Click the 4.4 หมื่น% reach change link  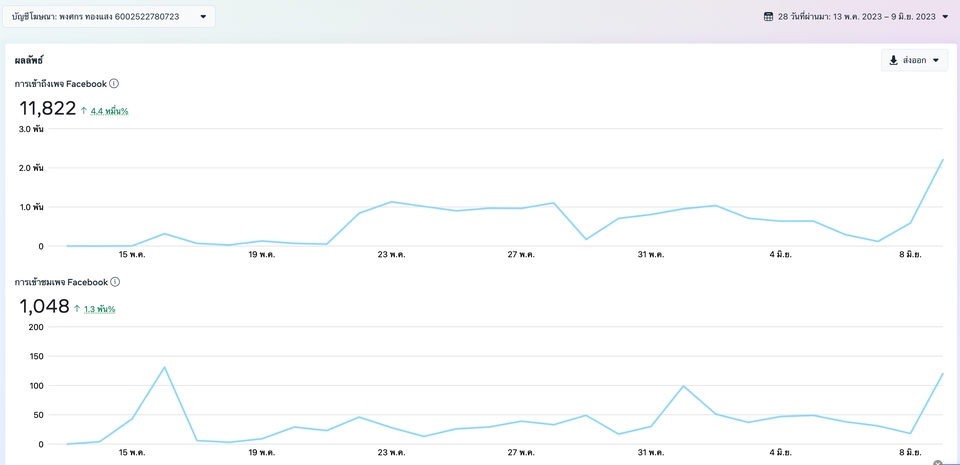(x=110, y=111)
